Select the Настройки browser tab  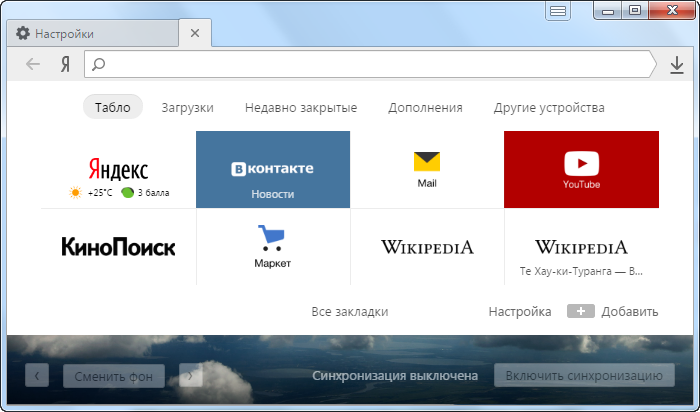click(x=93, y=33)
